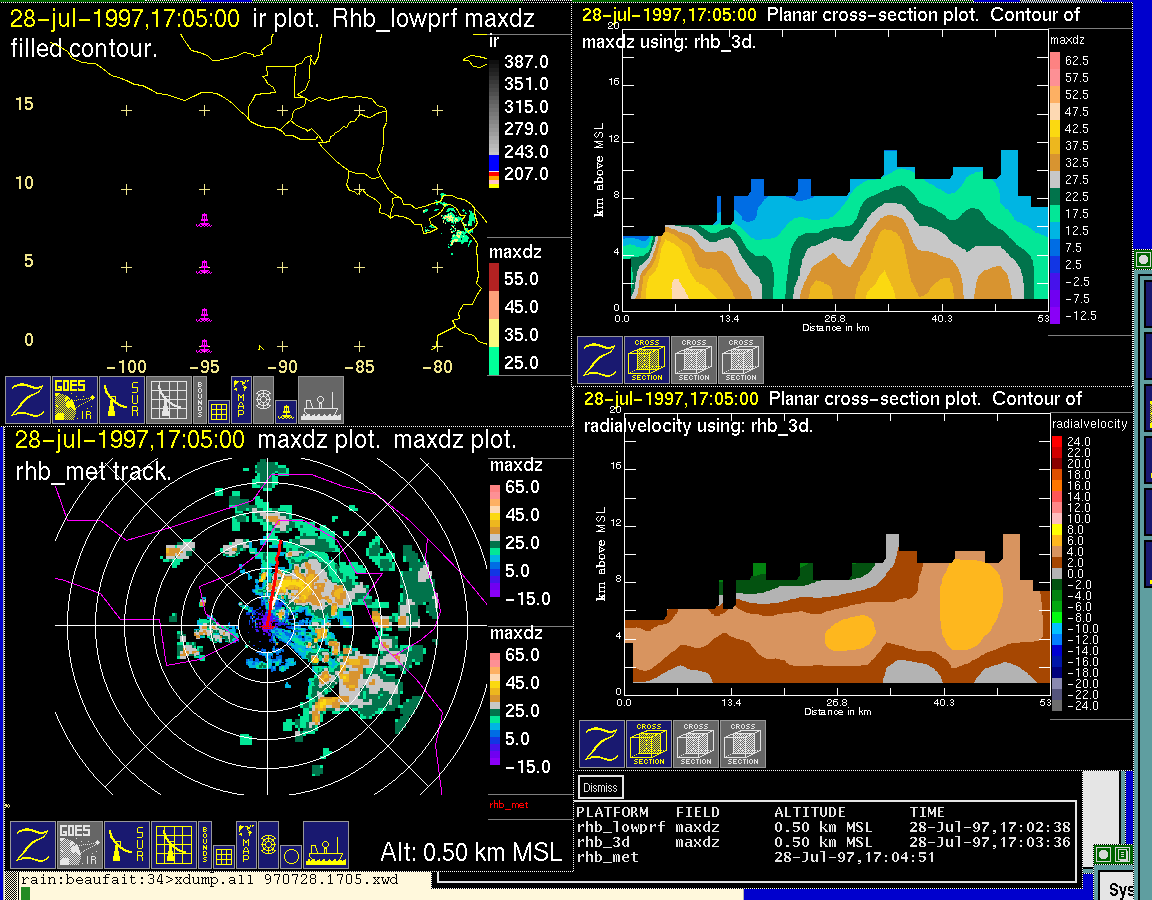
Task: Click third cross section icon in maxdz window
Action: pos(741,360)
